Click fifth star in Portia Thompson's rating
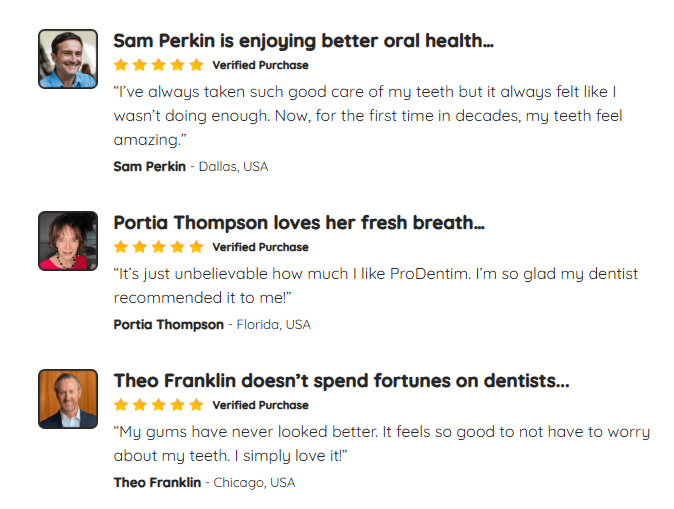 click(196, 247)
